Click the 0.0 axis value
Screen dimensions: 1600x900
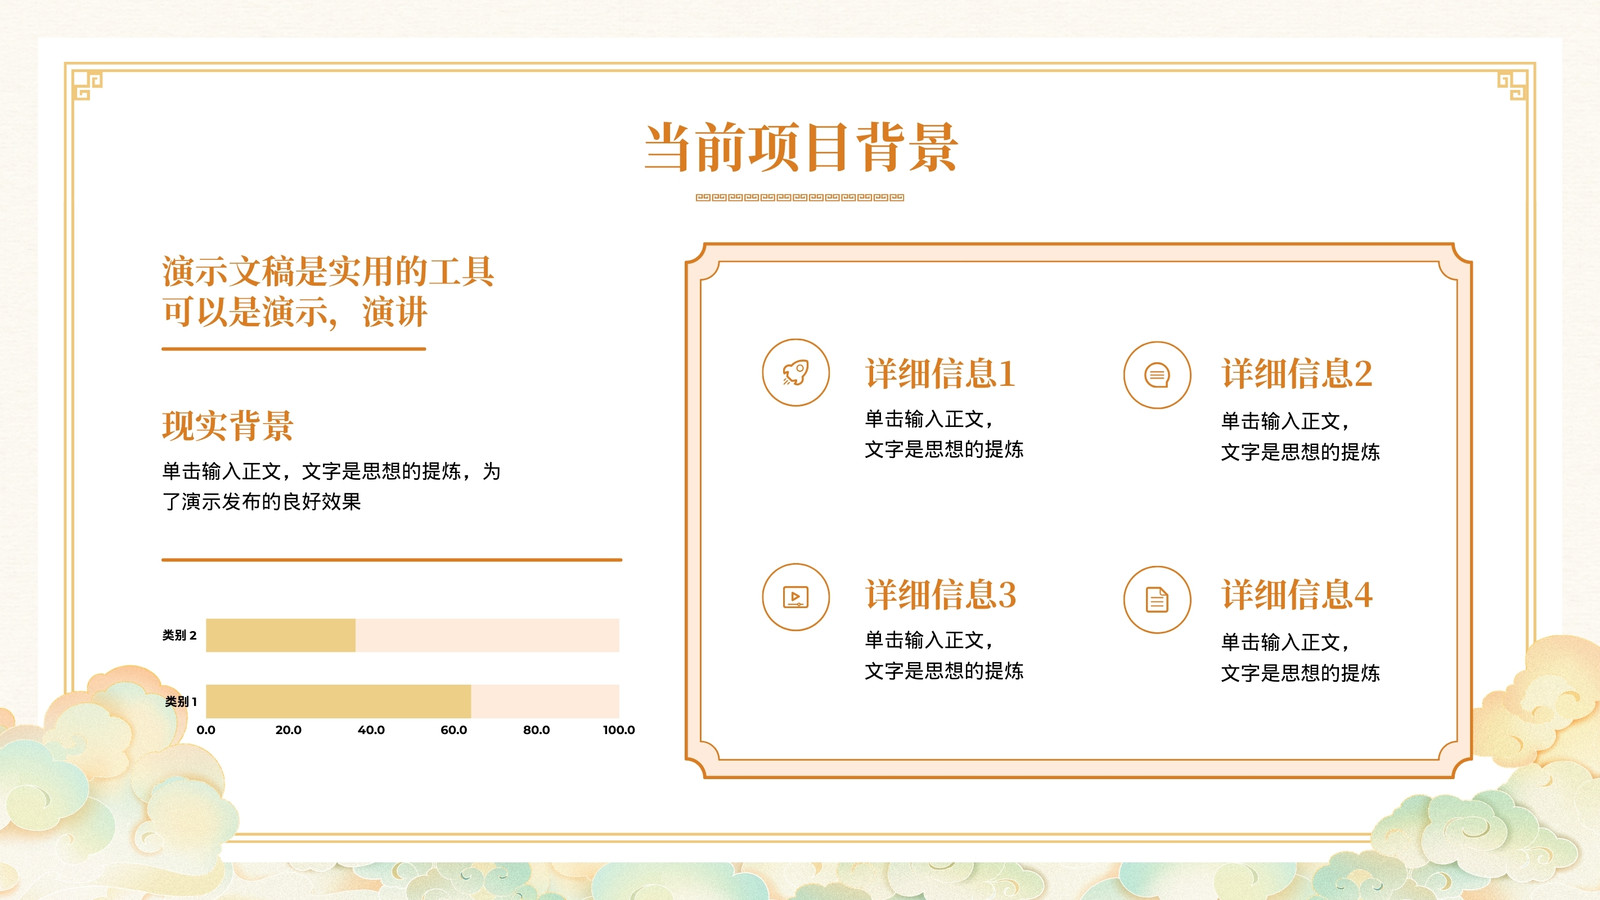point(206,730)
